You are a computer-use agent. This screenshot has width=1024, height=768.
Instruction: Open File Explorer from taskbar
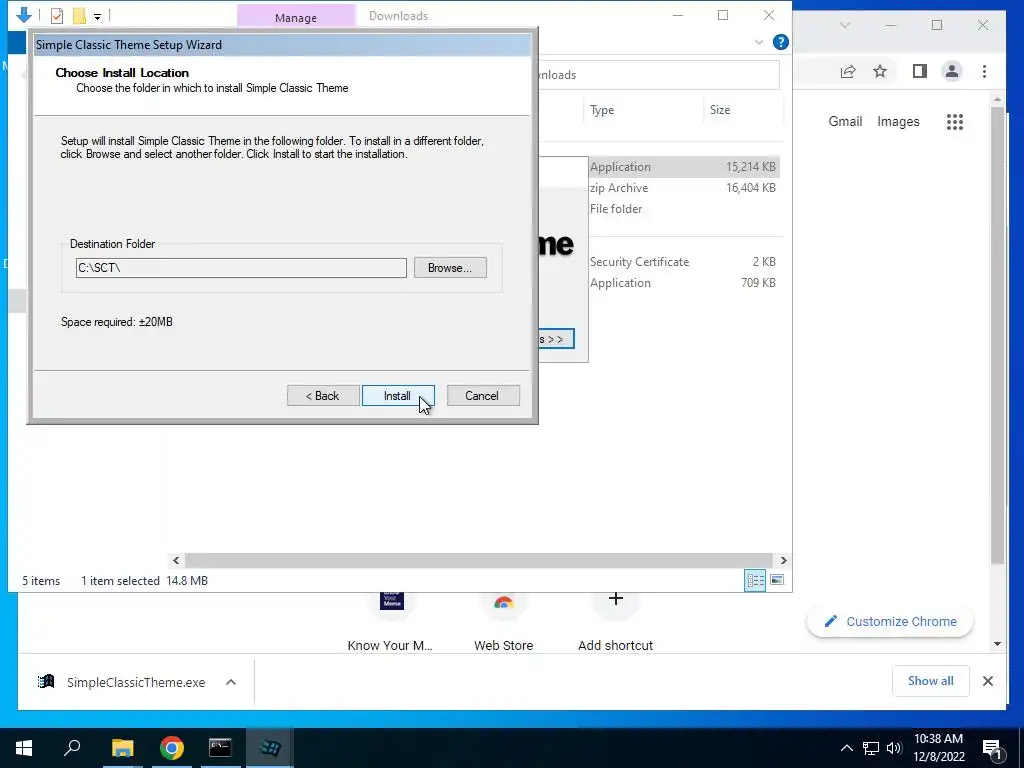pos(122,748)
